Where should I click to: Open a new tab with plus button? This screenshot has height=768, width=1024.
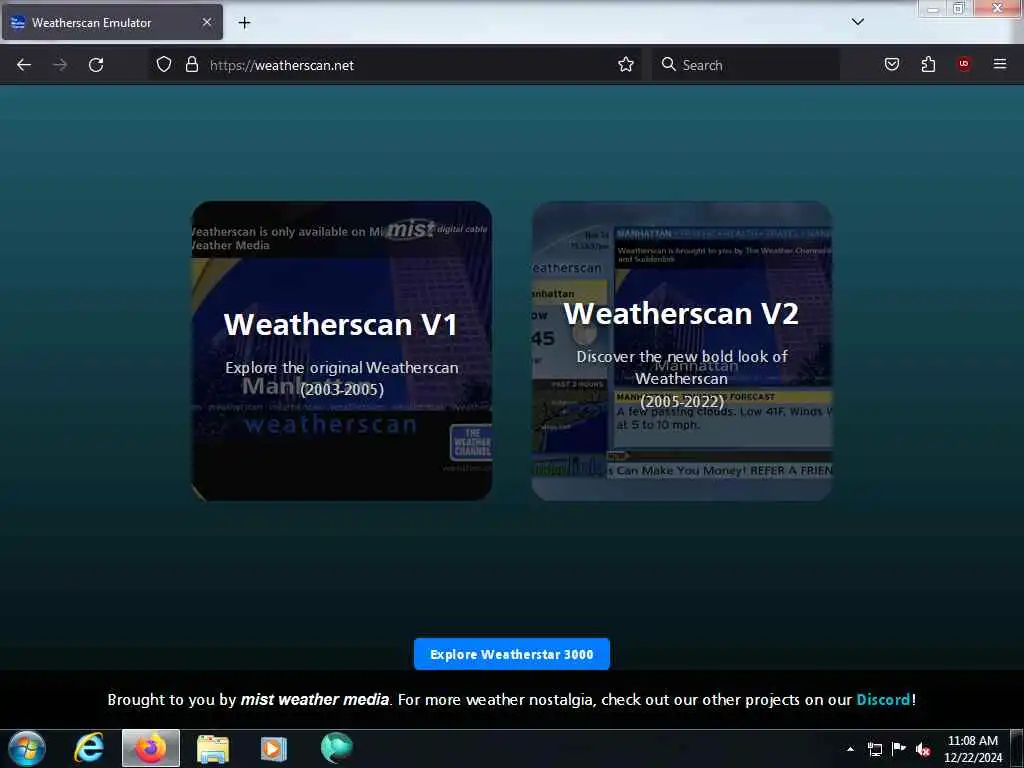click(244, 23)
